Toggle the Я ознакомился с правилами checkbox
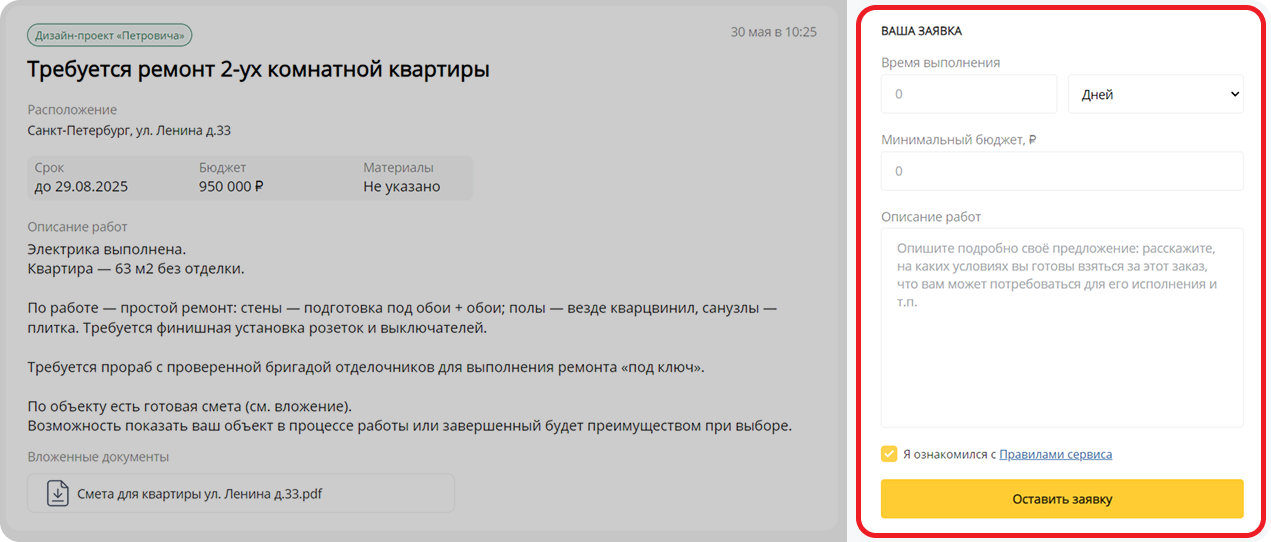This screenshot has width=1271, height=542. click(889, 454)
